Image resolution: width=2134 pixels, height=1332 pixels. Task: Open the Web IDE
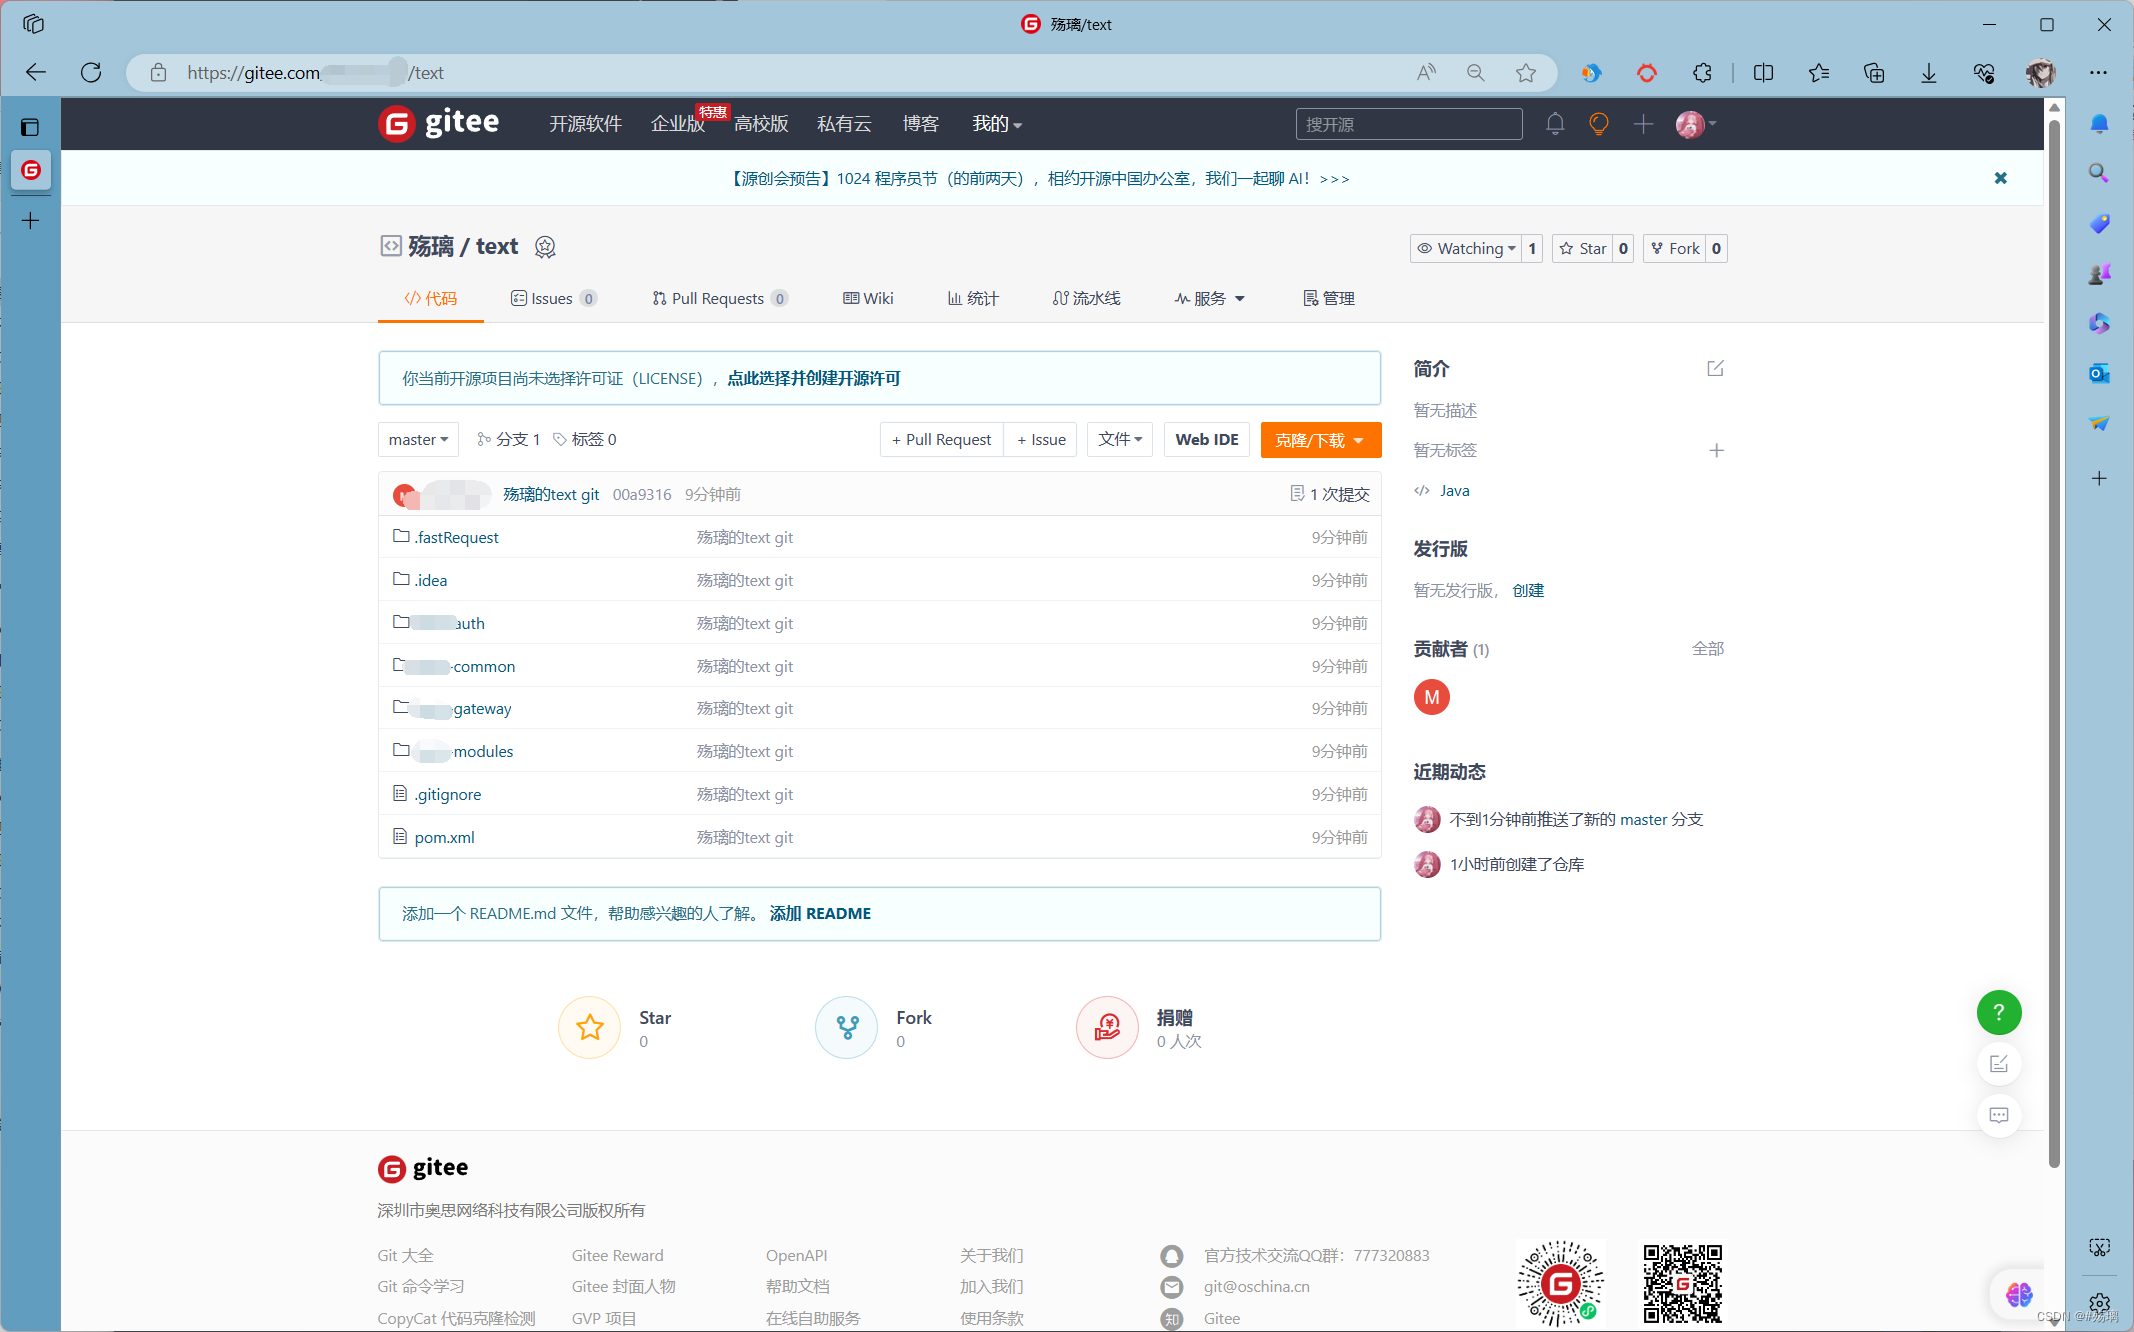[x=1206, y=439]
